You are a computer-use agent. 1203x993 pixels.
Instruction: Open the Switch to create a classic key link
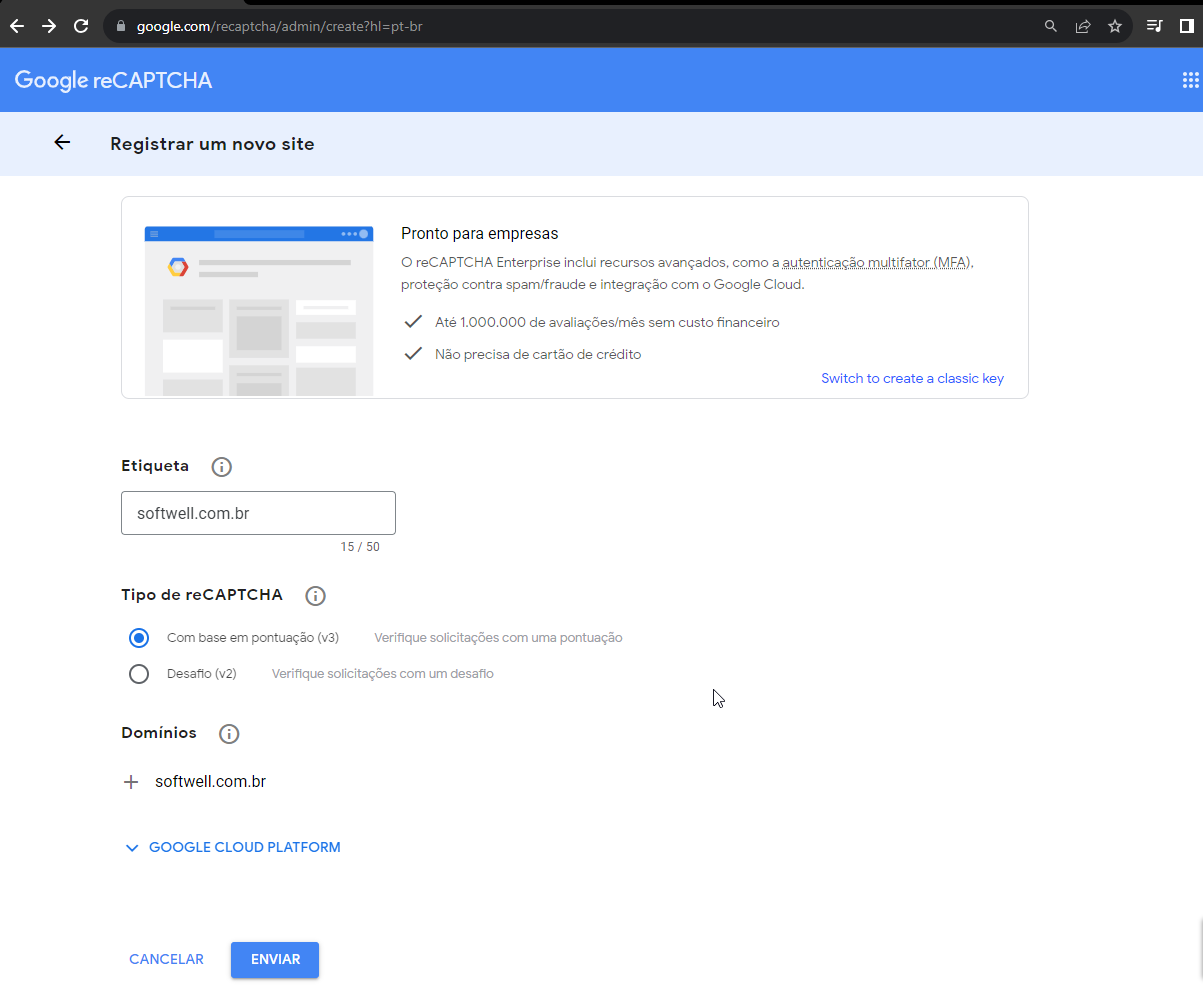(911, 378)
